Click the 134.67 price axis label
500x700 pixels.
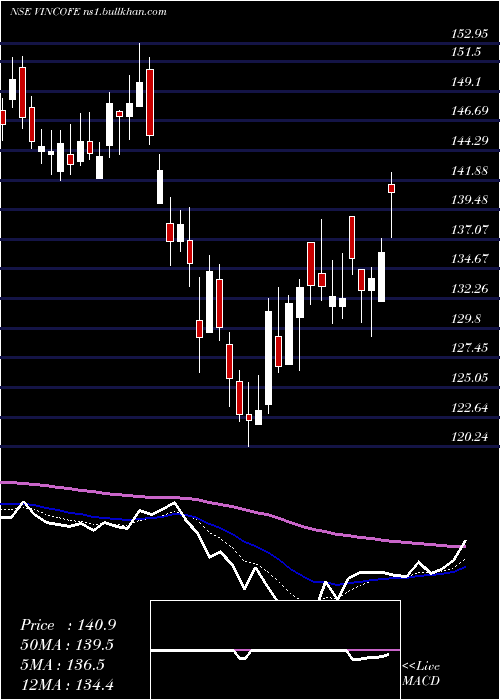[x=471, y=259]
